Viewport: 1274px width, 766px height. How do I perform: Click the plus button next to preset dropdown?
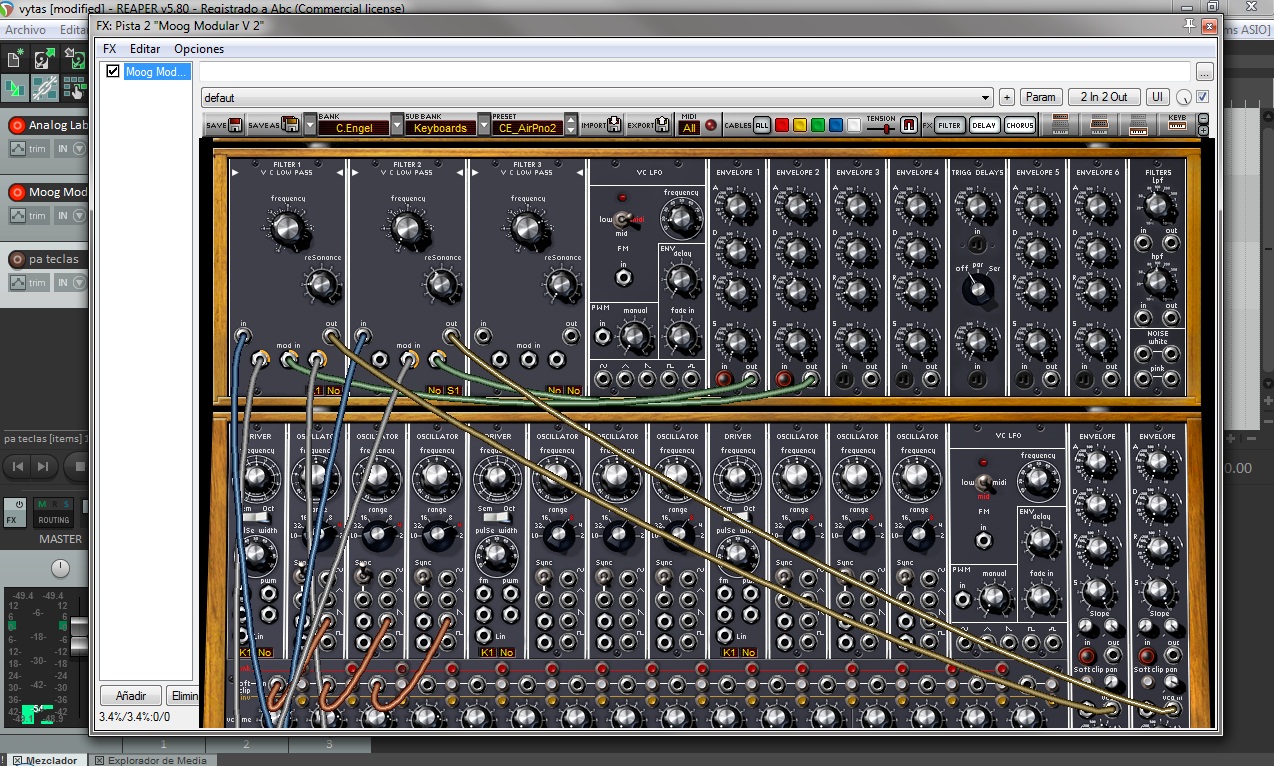[x=1006, y=97]
